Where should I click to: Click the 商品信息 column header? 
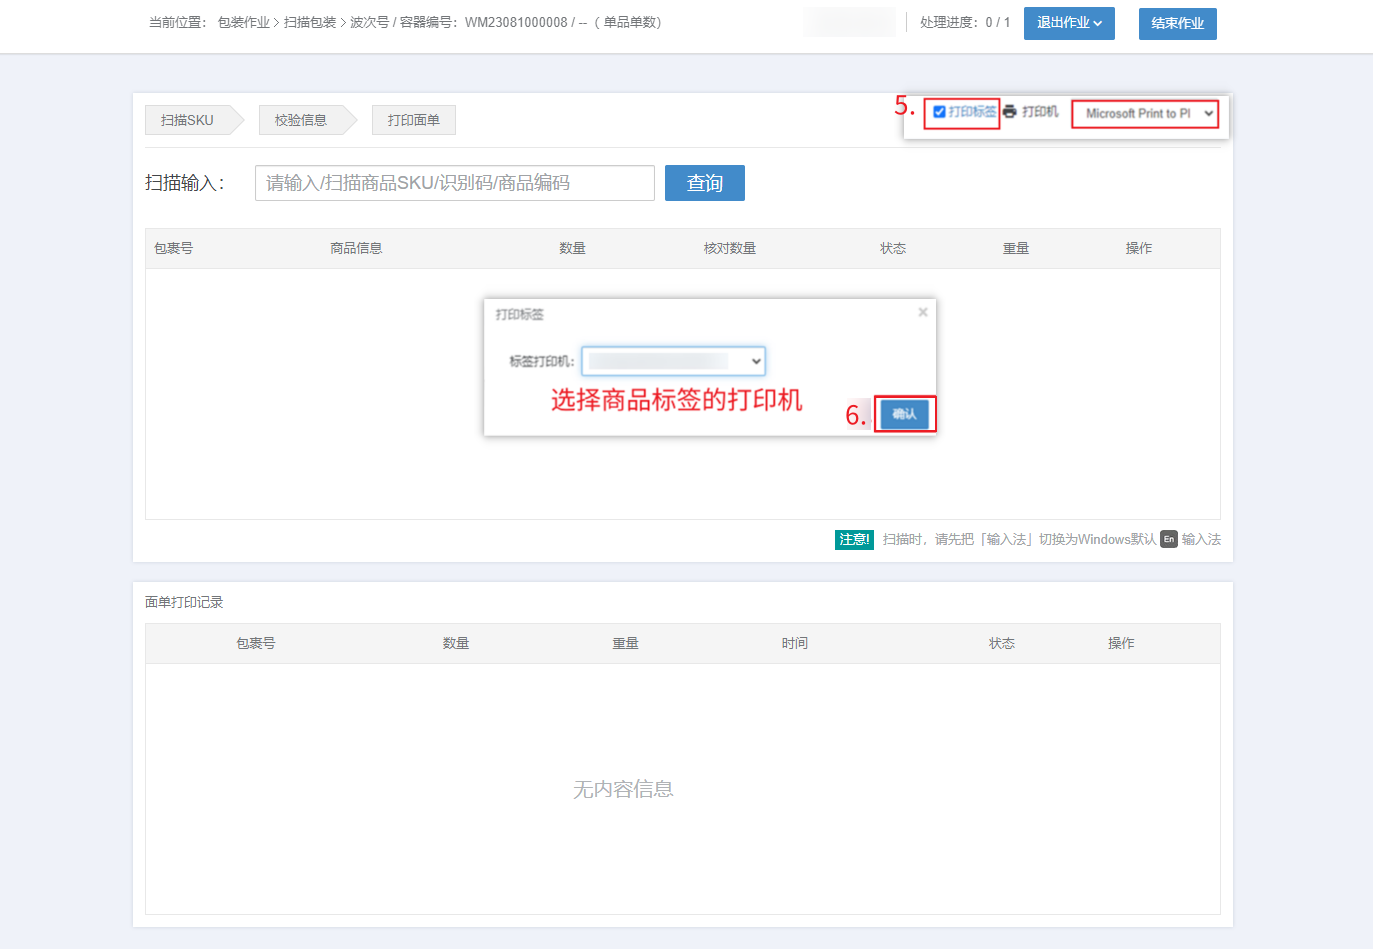tap(356, 248)
